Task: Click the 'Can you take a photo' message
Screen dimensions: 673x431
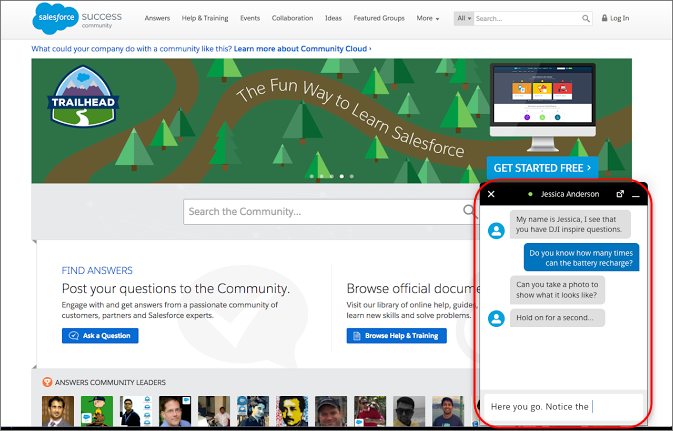Action: tap(557, 290)
